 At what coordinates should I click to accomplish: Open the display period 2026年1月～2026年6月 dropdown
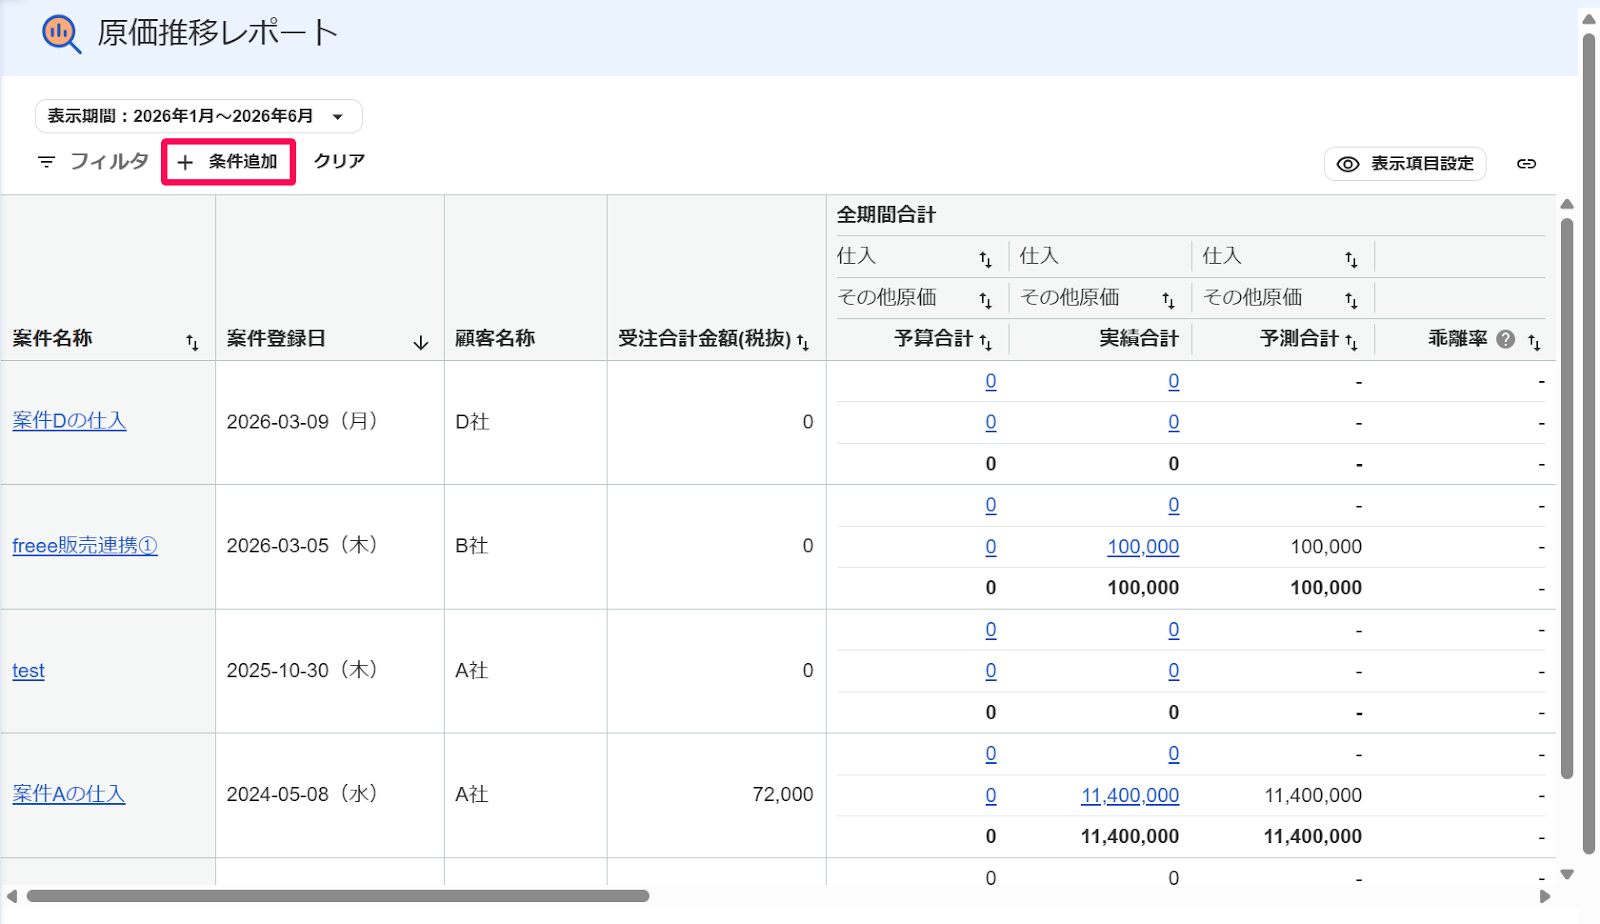coord(198,116)
